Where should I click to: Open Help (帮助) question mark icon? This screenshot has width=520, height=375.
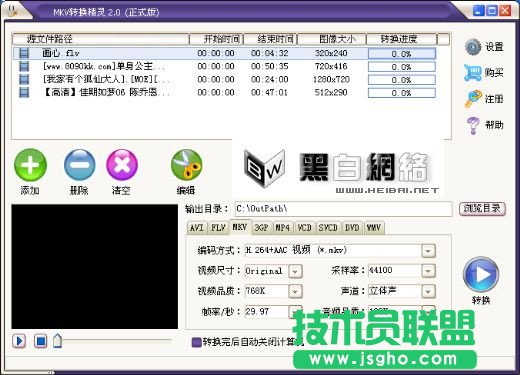tap(473, 125)
